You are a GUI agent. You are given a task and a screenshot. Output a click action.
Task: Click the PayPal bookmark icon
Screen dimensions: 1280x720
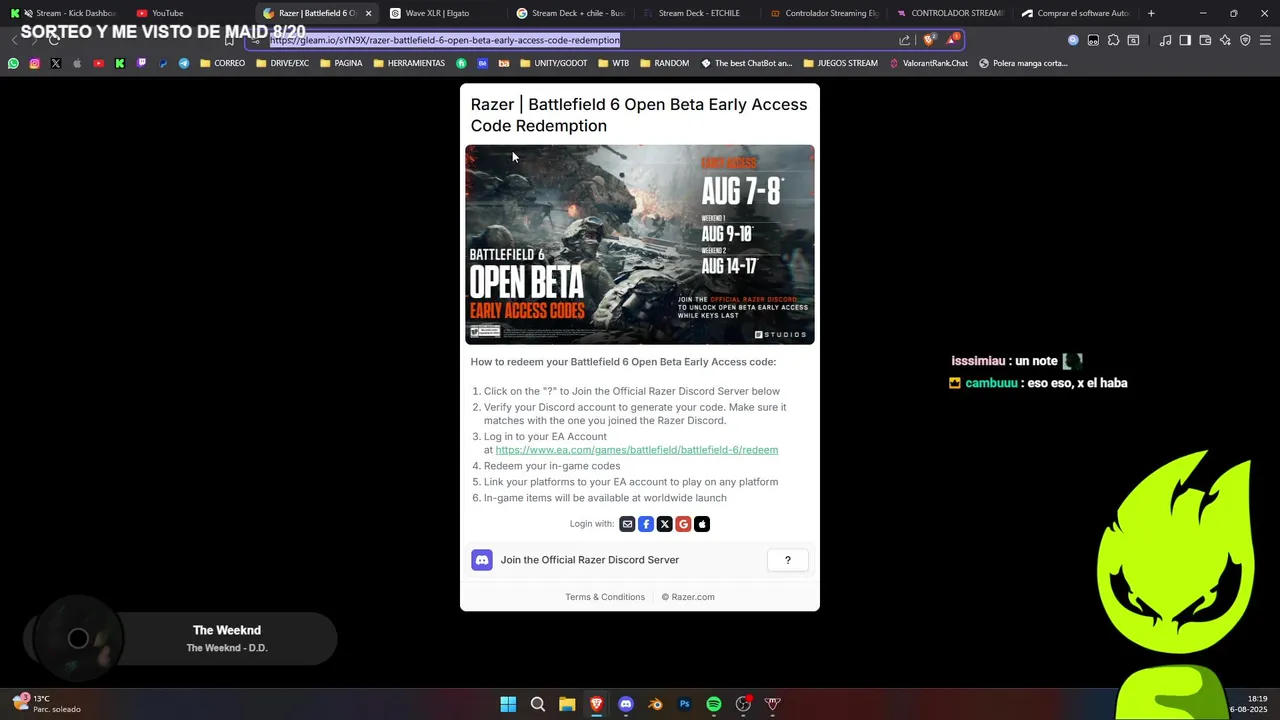point(163,63)
